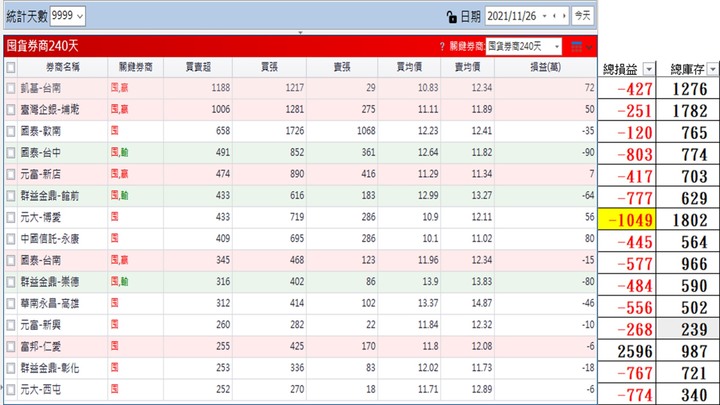Click 賣張 value 1068
The width and height of the screenshot is (720, 405).
[366, 131]
